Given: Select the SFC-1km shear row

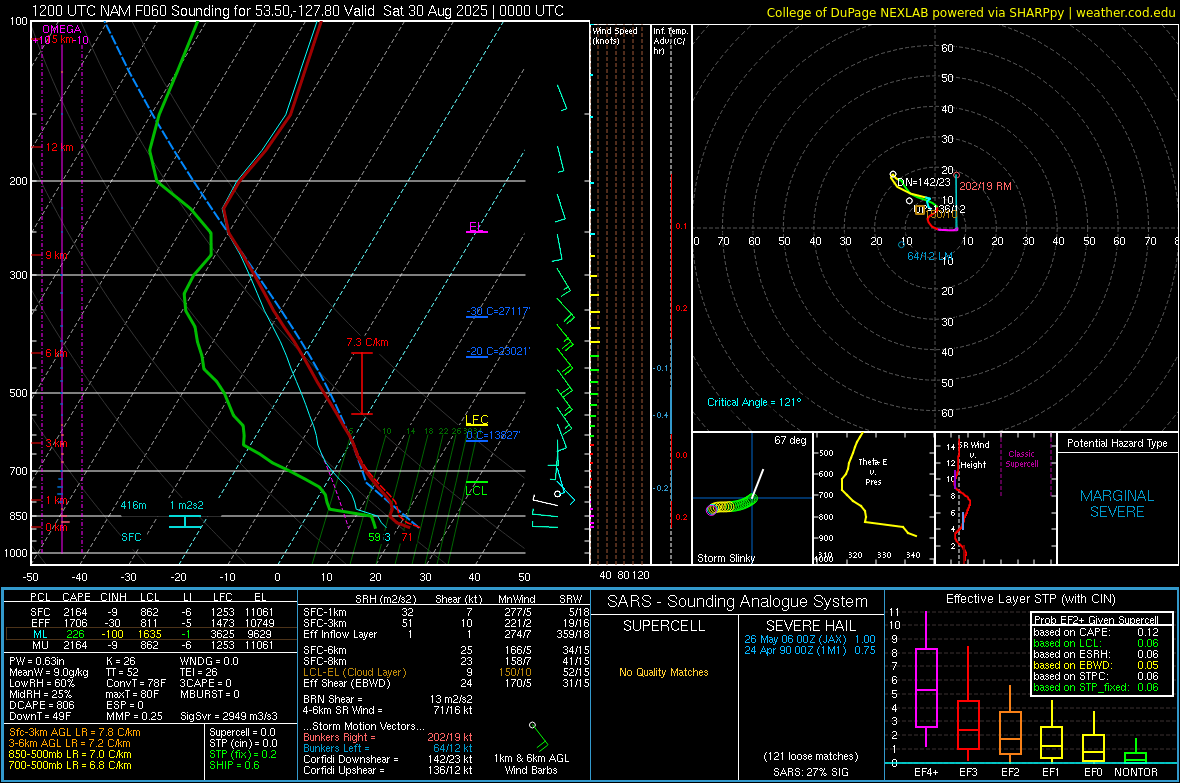Looking at the screenshot, I should [x=446, y=612].
